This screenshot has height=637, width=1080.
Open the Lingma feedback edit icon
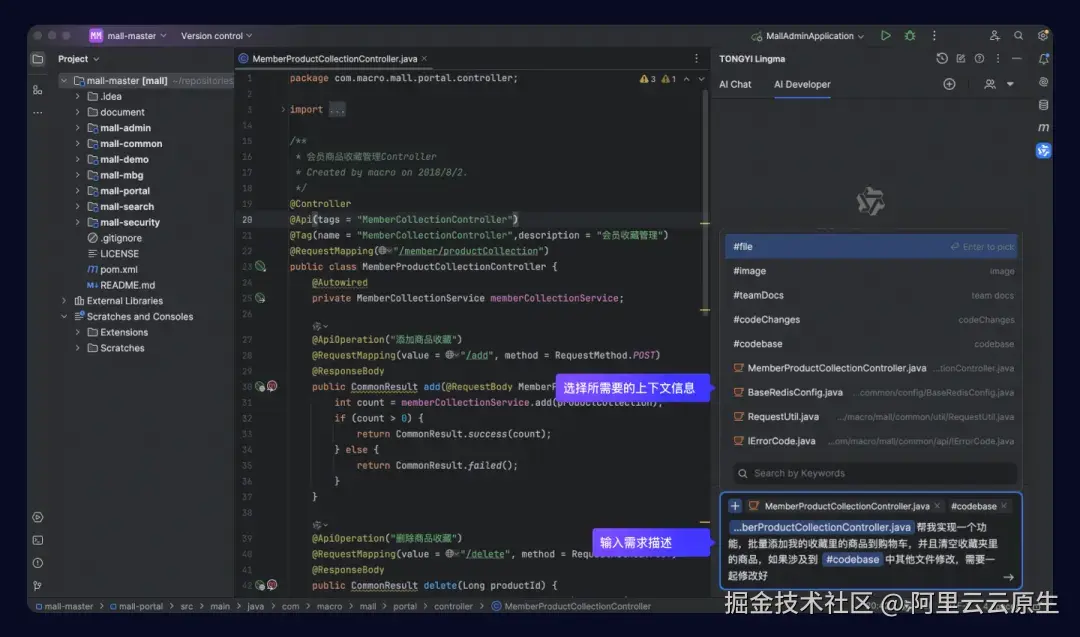[961, 59]
